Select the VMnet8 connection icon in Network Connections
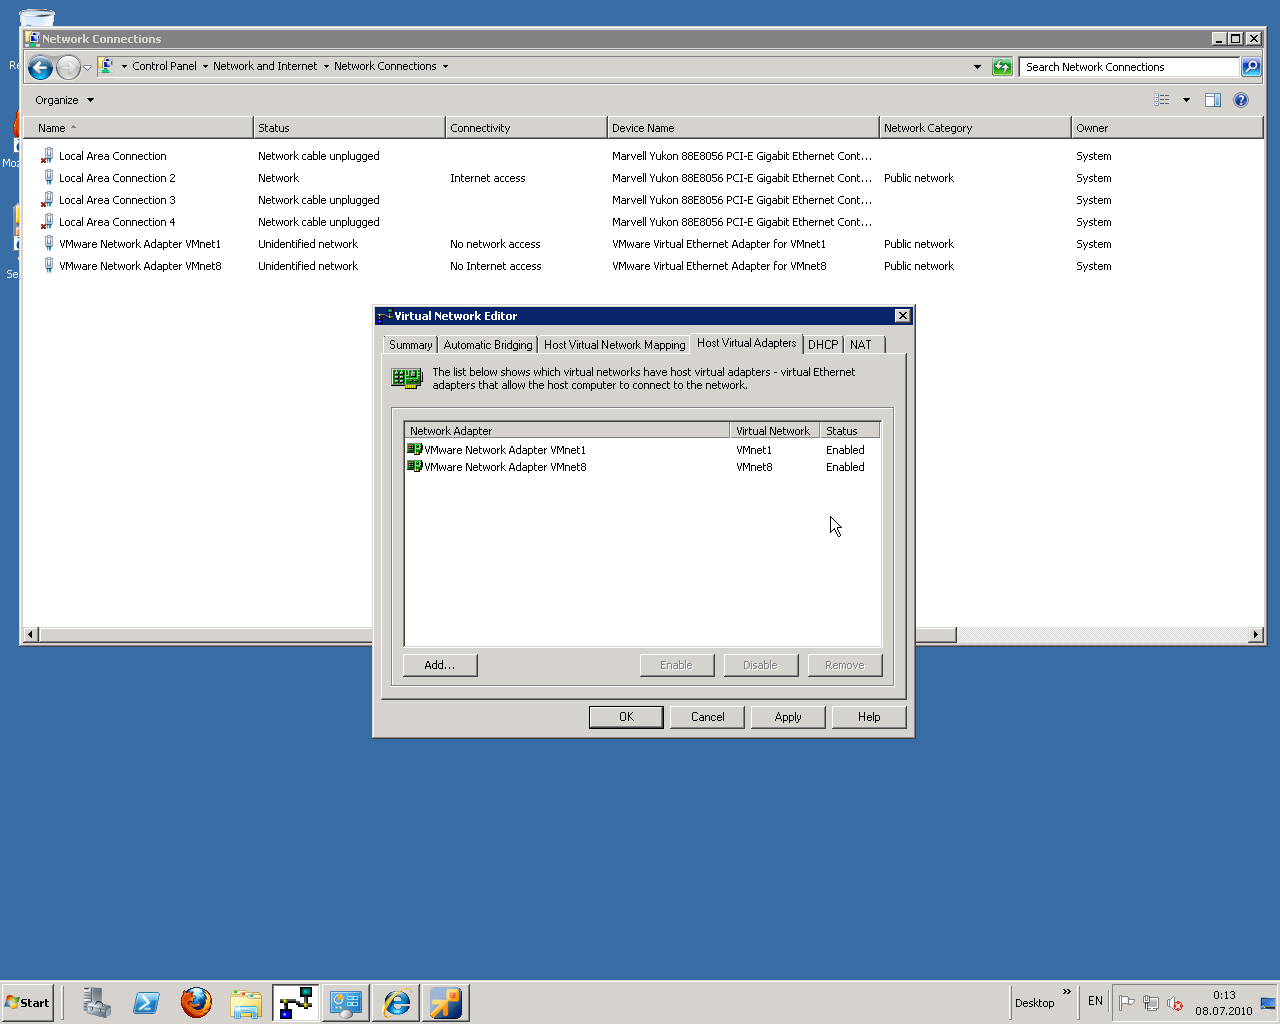The width and height of the screenshot is (1280, 1024). point(47,266)
